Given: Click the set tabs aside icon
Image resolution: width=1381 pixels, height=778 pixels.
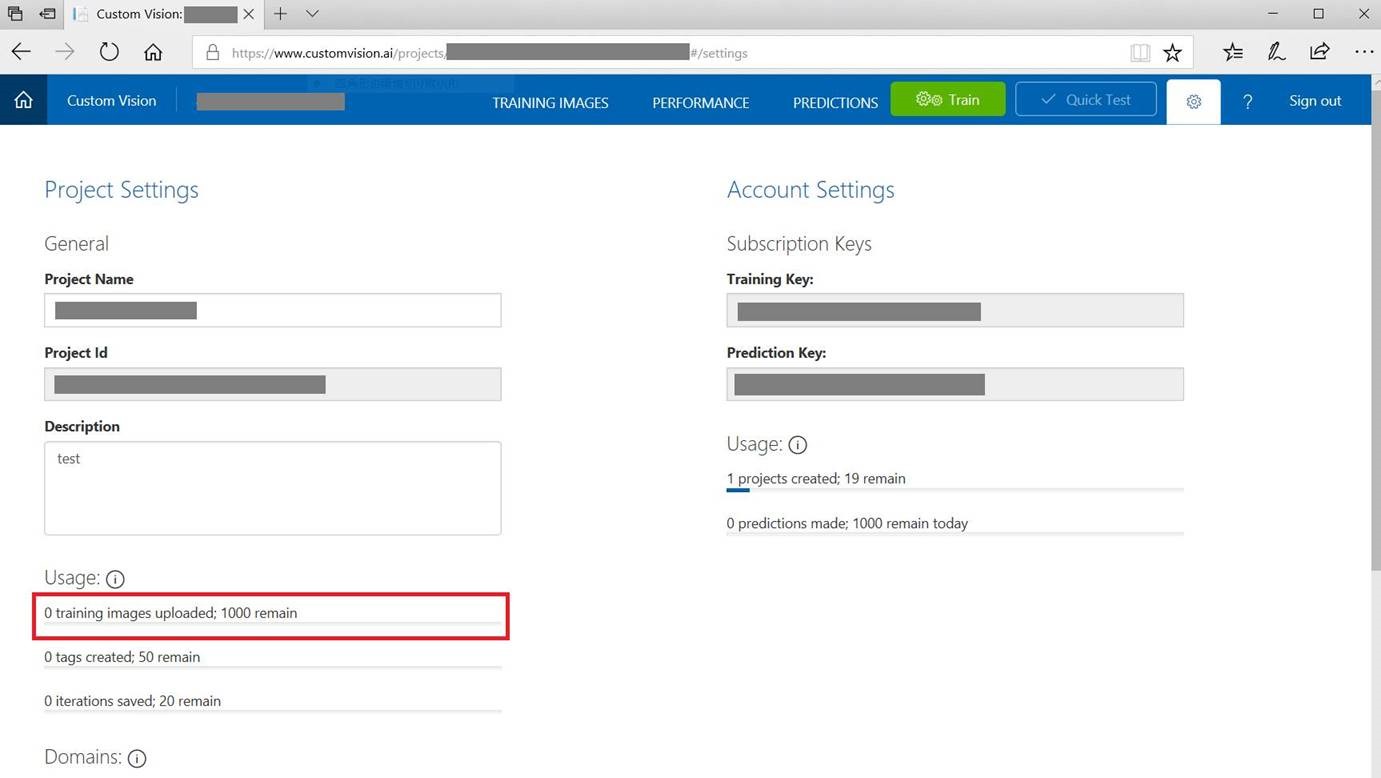Looking at the screenshot, I should (x=47, y=14).
